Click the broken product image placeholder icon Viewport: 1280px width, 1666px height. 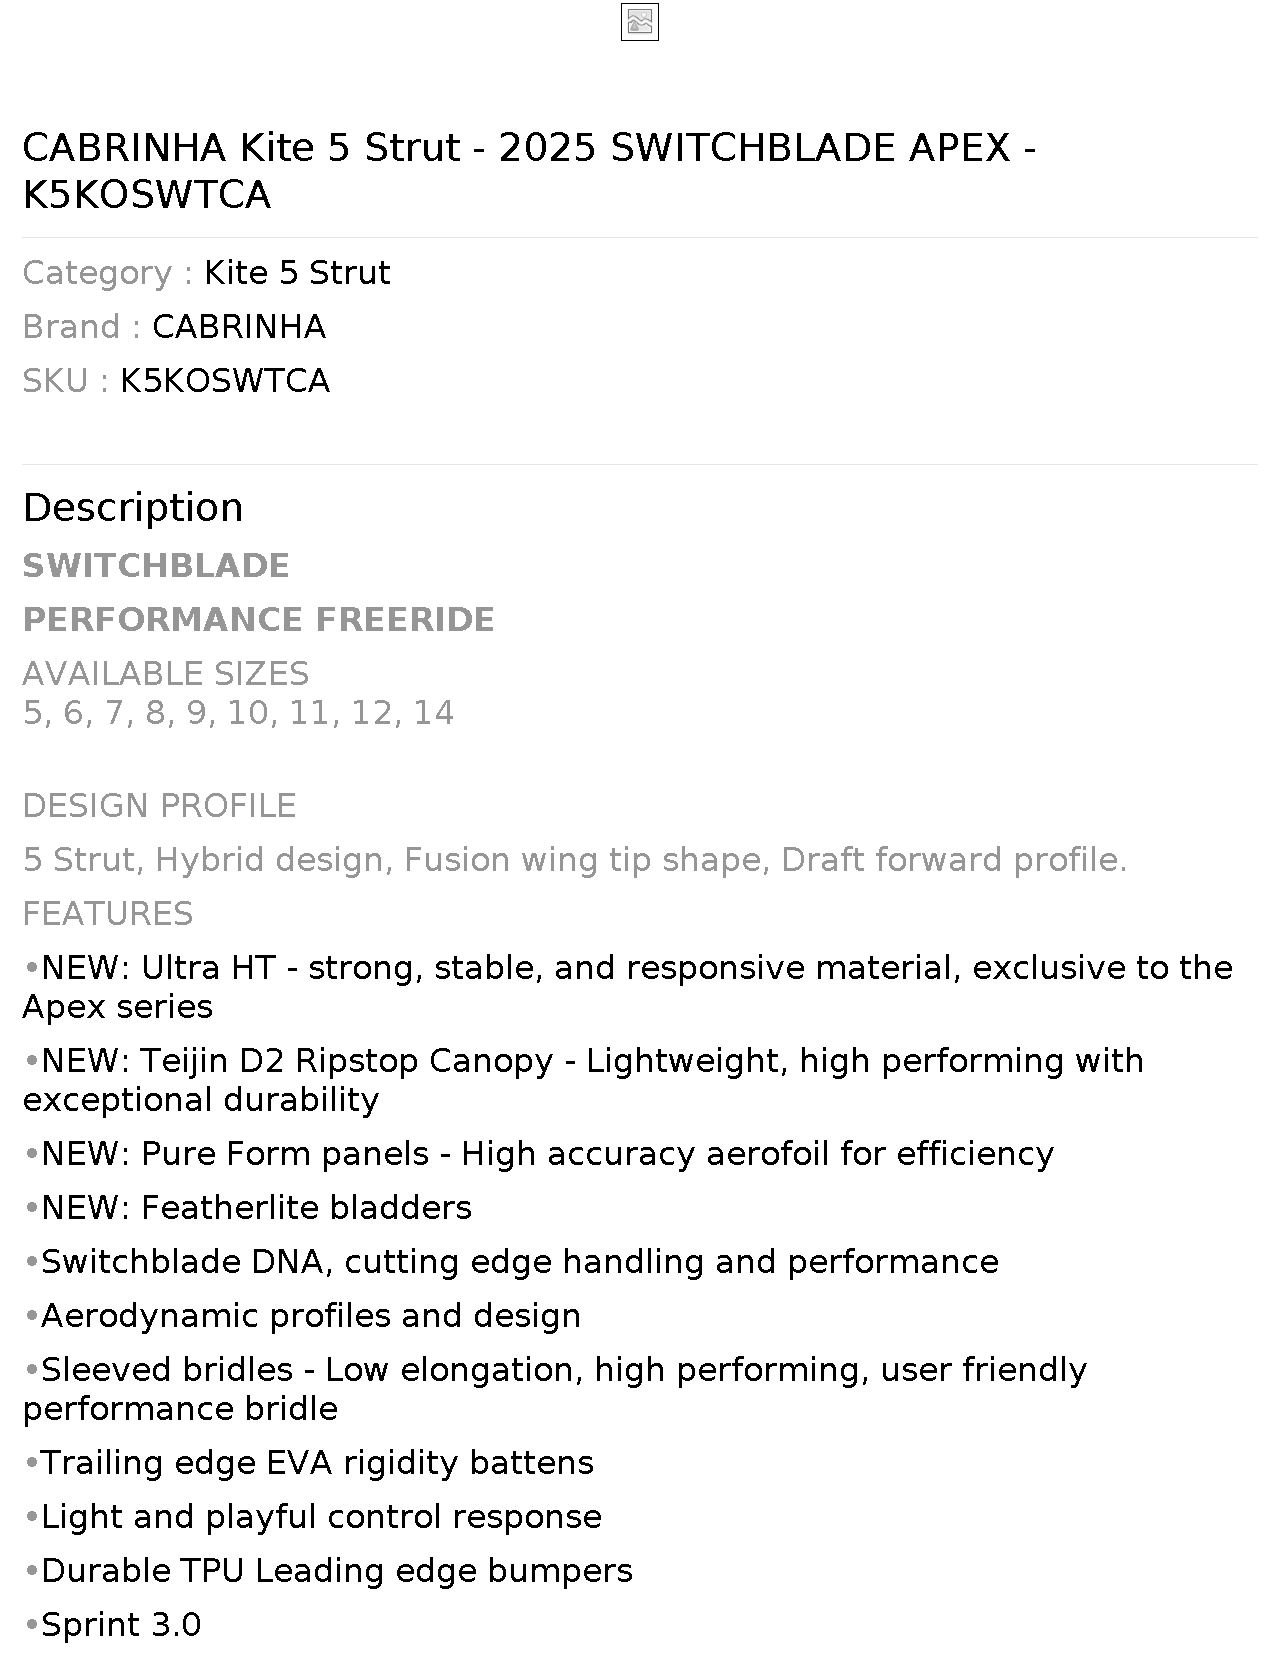[639, 22]
